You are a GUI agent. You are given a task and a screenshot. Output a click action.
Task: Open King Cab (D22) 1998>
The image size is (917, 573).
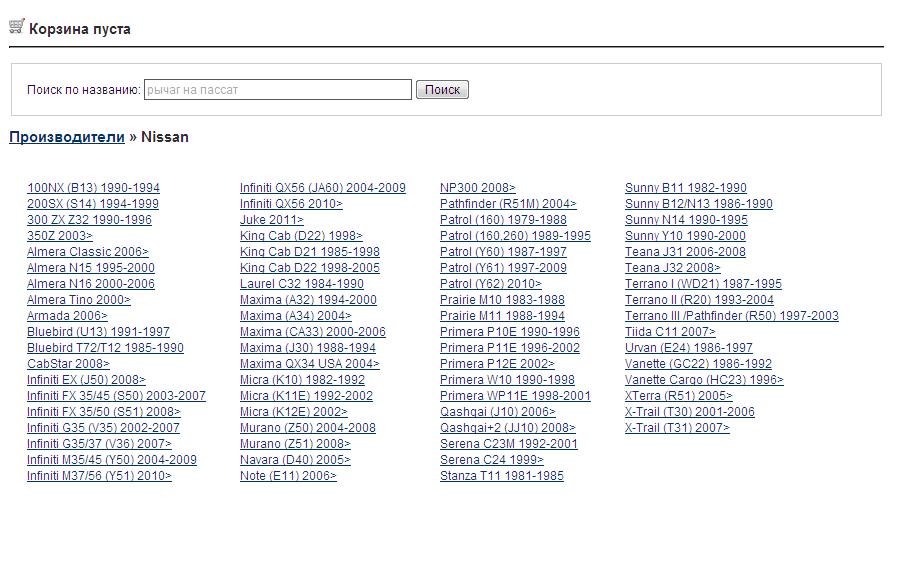[301, 236]
